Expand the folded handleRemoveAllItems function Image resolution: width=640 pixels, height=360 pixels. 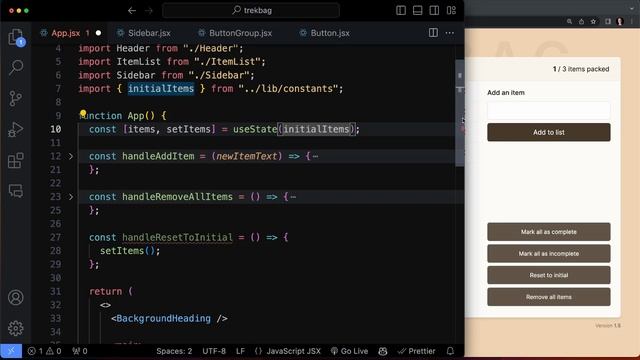(71, 197)
